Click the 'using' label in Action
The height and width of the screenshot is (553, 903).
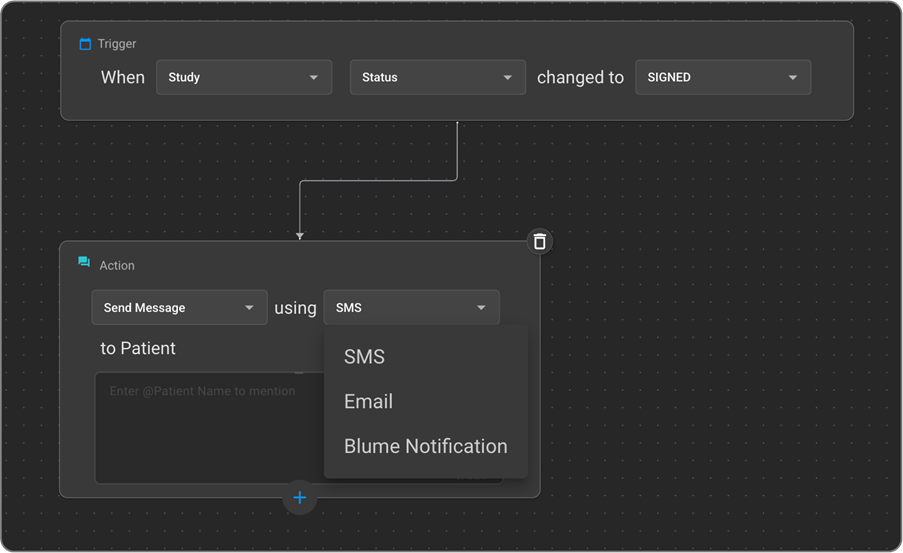click(x=295, y=308)
